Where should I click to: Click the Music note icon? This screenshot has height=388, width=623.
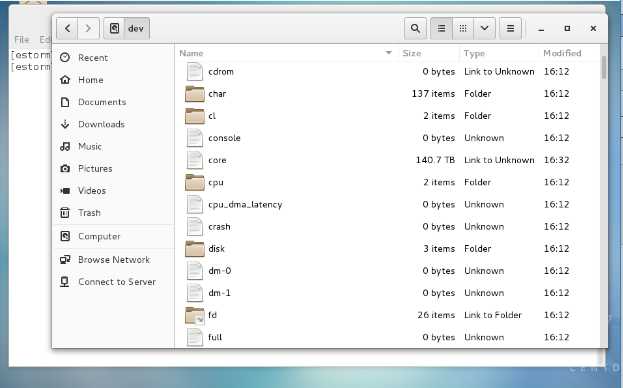65,147
